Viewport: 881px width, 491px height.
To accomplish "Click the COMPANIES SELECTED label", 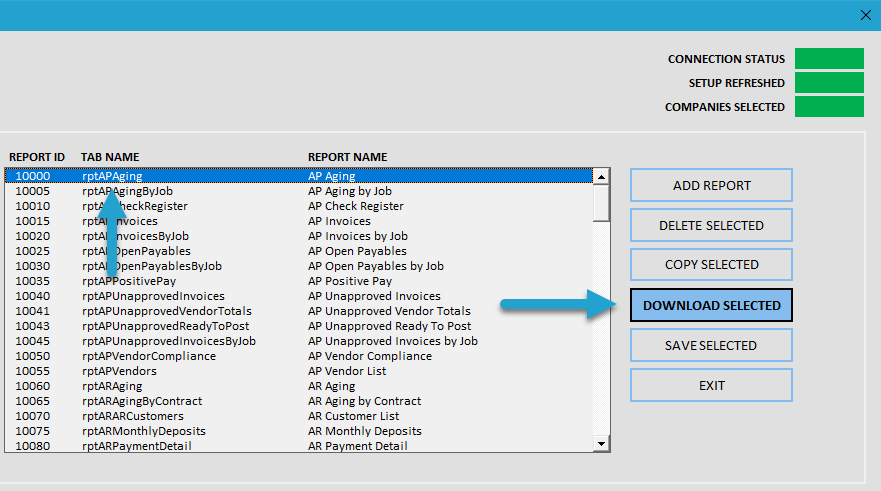I will tap(725, 107).
